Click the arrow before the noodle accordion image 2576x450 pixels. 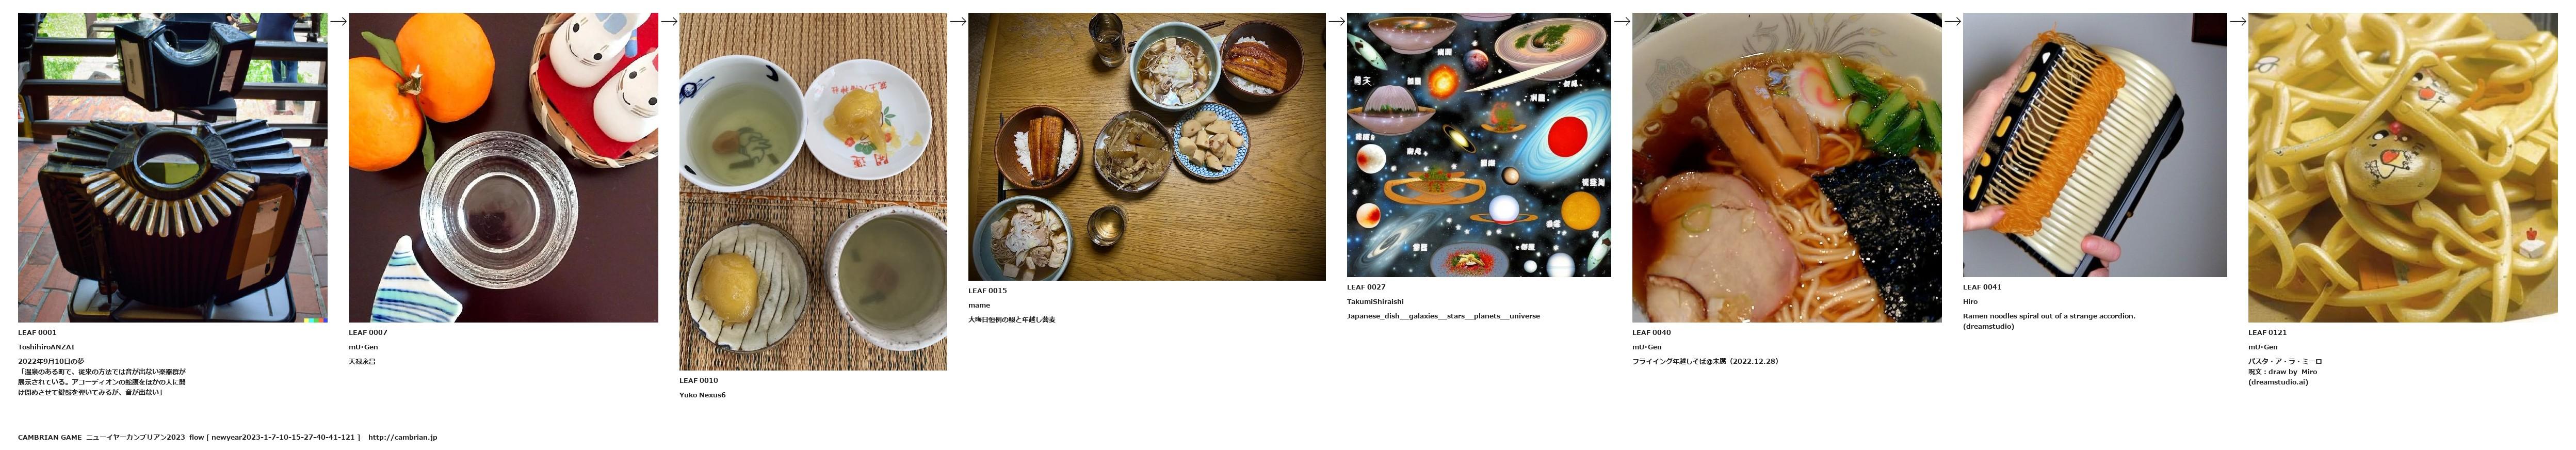click(x=1952, y=21)
